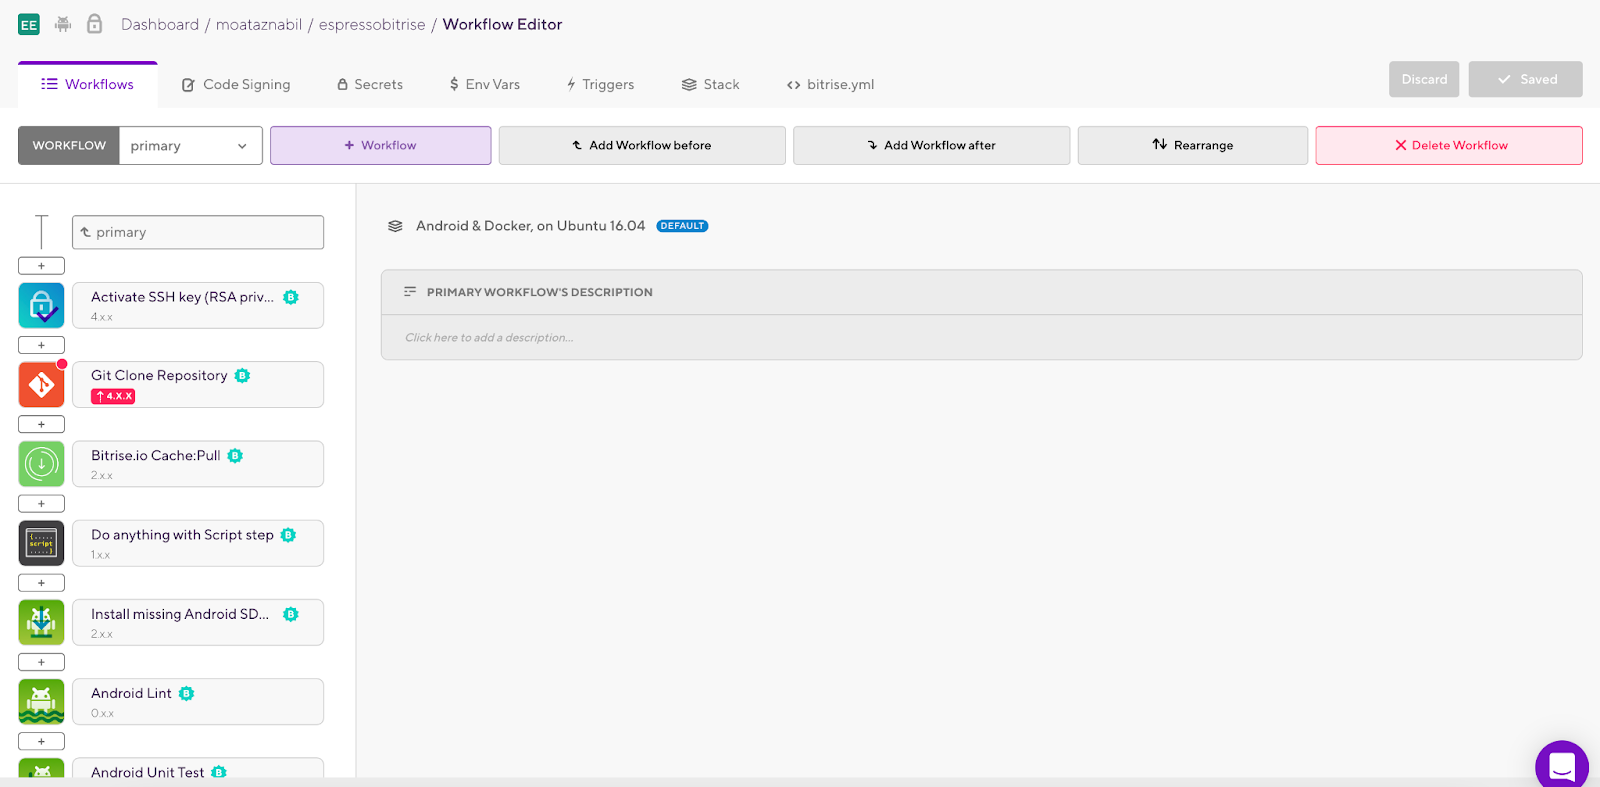Click Delete Workflow
1600x787 pixels.
pyautogui.click(x=1449, y=145)
